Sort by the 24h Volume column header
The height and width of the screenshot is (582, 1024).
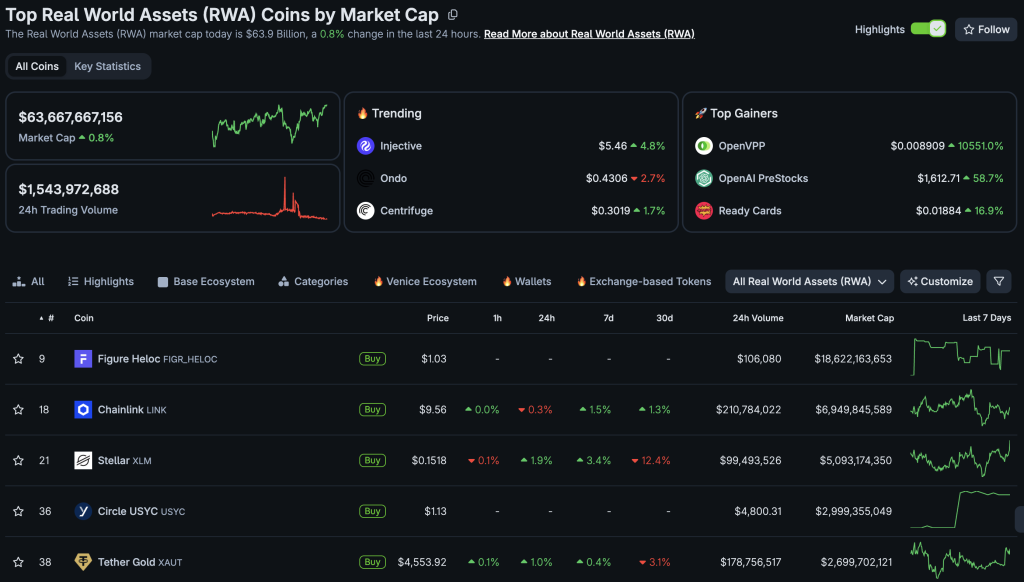coord(758,318)
